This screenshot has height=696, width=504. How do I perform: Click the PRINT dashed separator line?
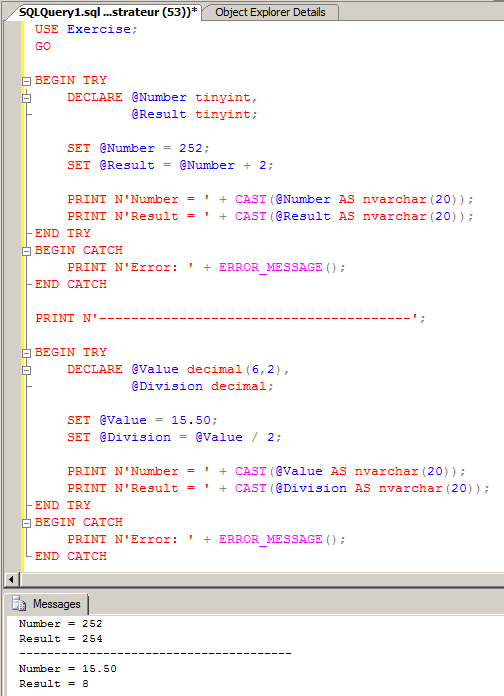(x=230, y=318)
